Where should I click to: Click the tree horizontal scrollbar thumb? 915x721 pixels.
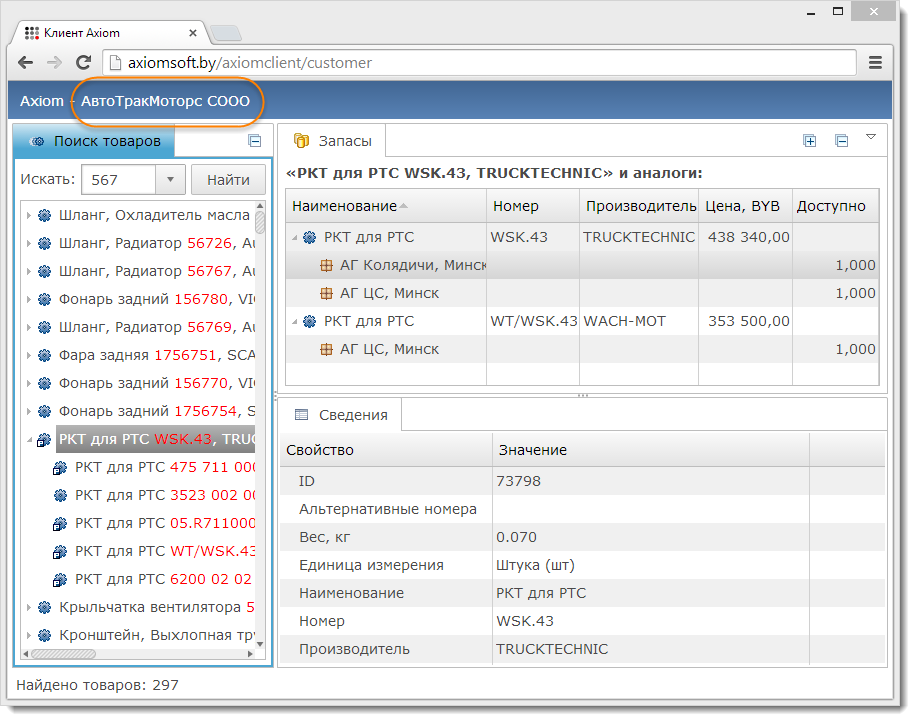pyautogui.click(x=64, y=654)
